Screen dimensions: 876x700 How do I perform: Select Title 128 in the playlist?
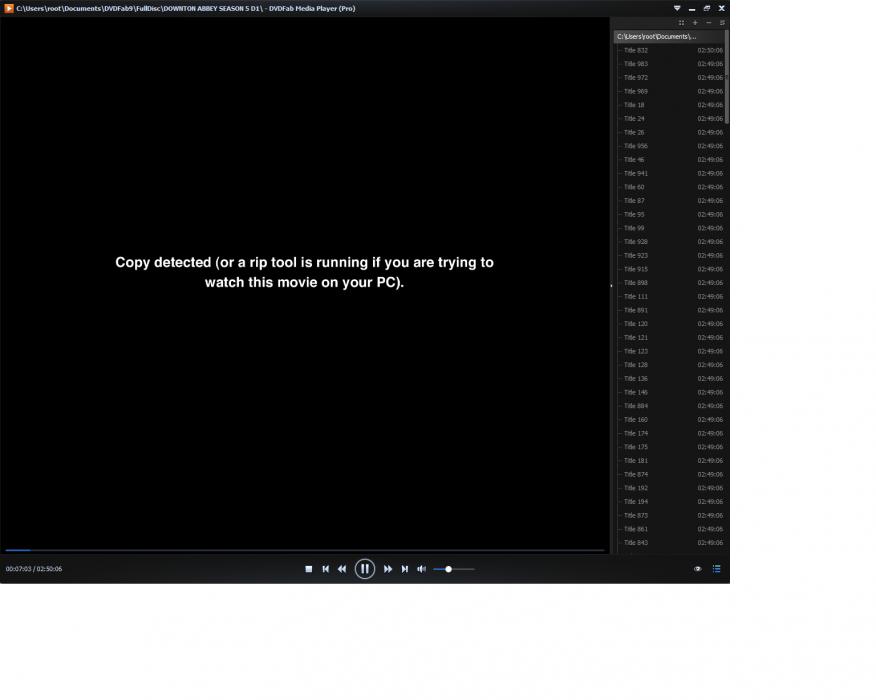pyautogui.click(x=670, y=365)
